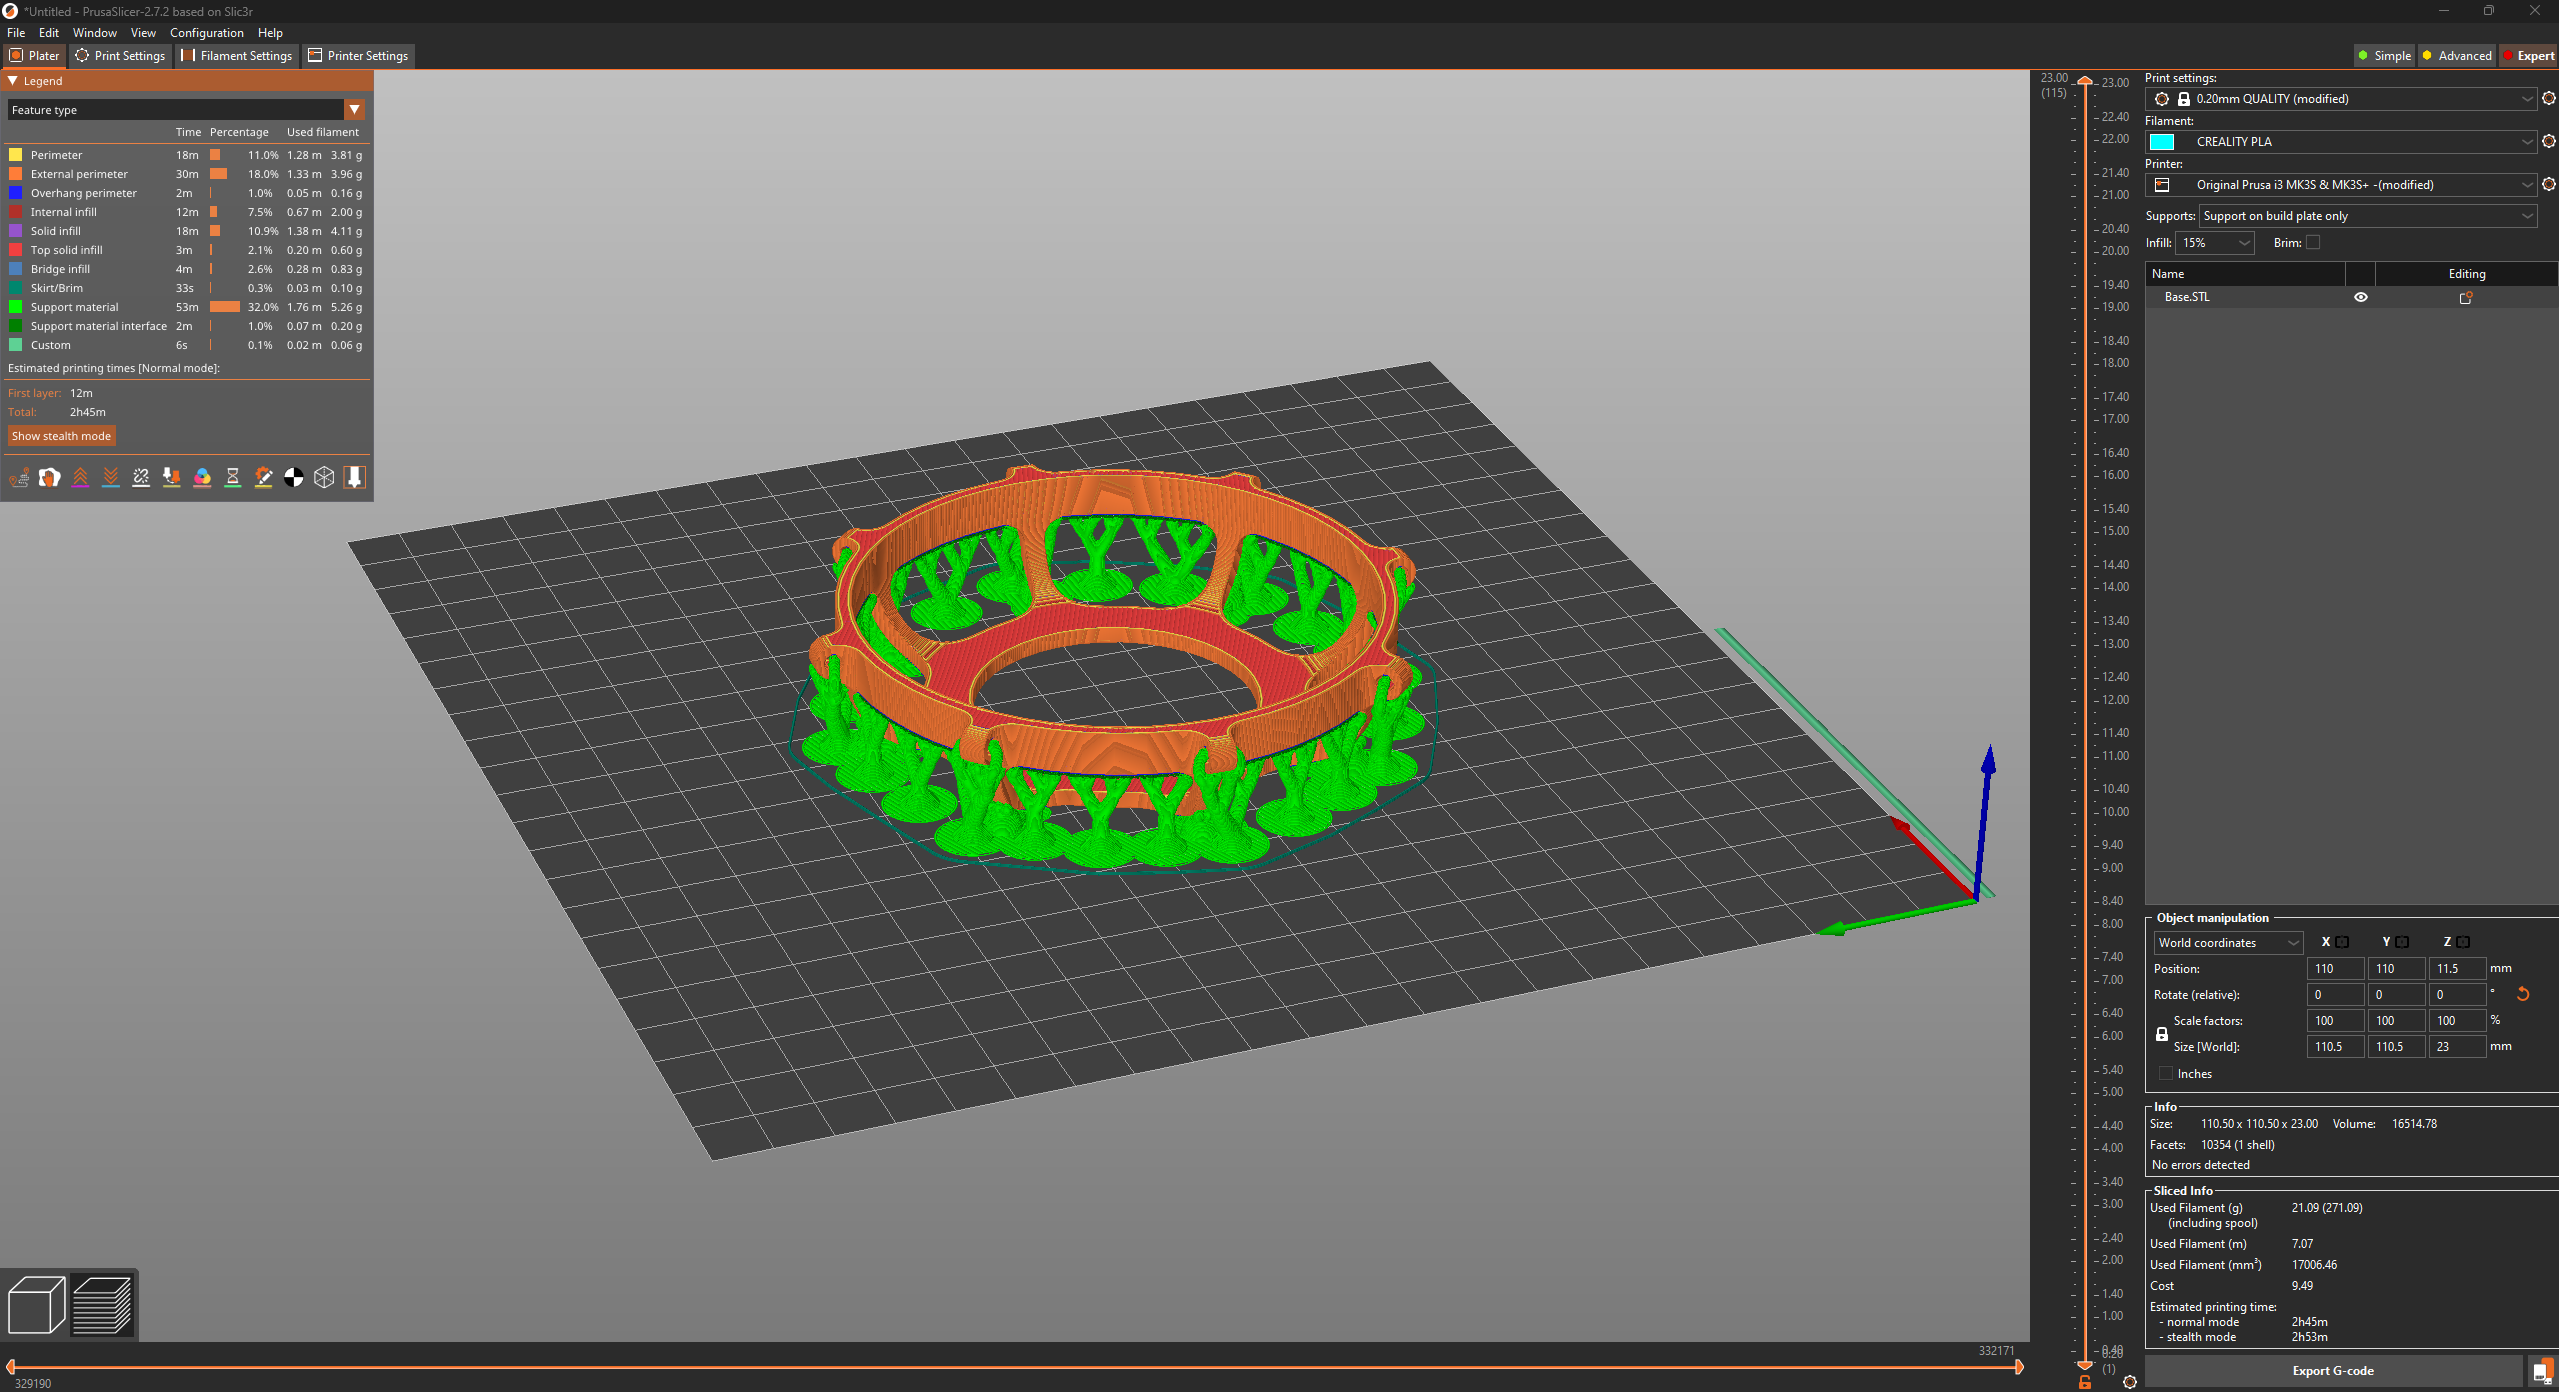Toggle Deretractions visibility icon
The image size is (2559, 1392).
pyautogui.click(x=111, y=478)
